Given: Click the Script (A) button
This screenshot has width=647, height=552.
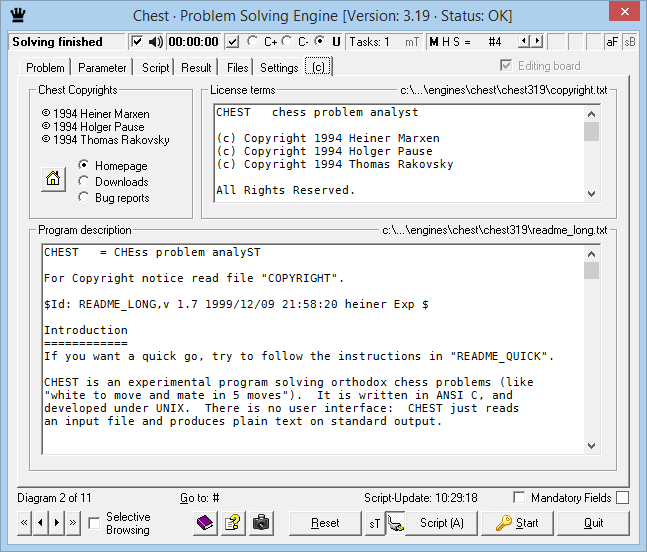Looking at the screenshot, I should click(x=442, y=523).
